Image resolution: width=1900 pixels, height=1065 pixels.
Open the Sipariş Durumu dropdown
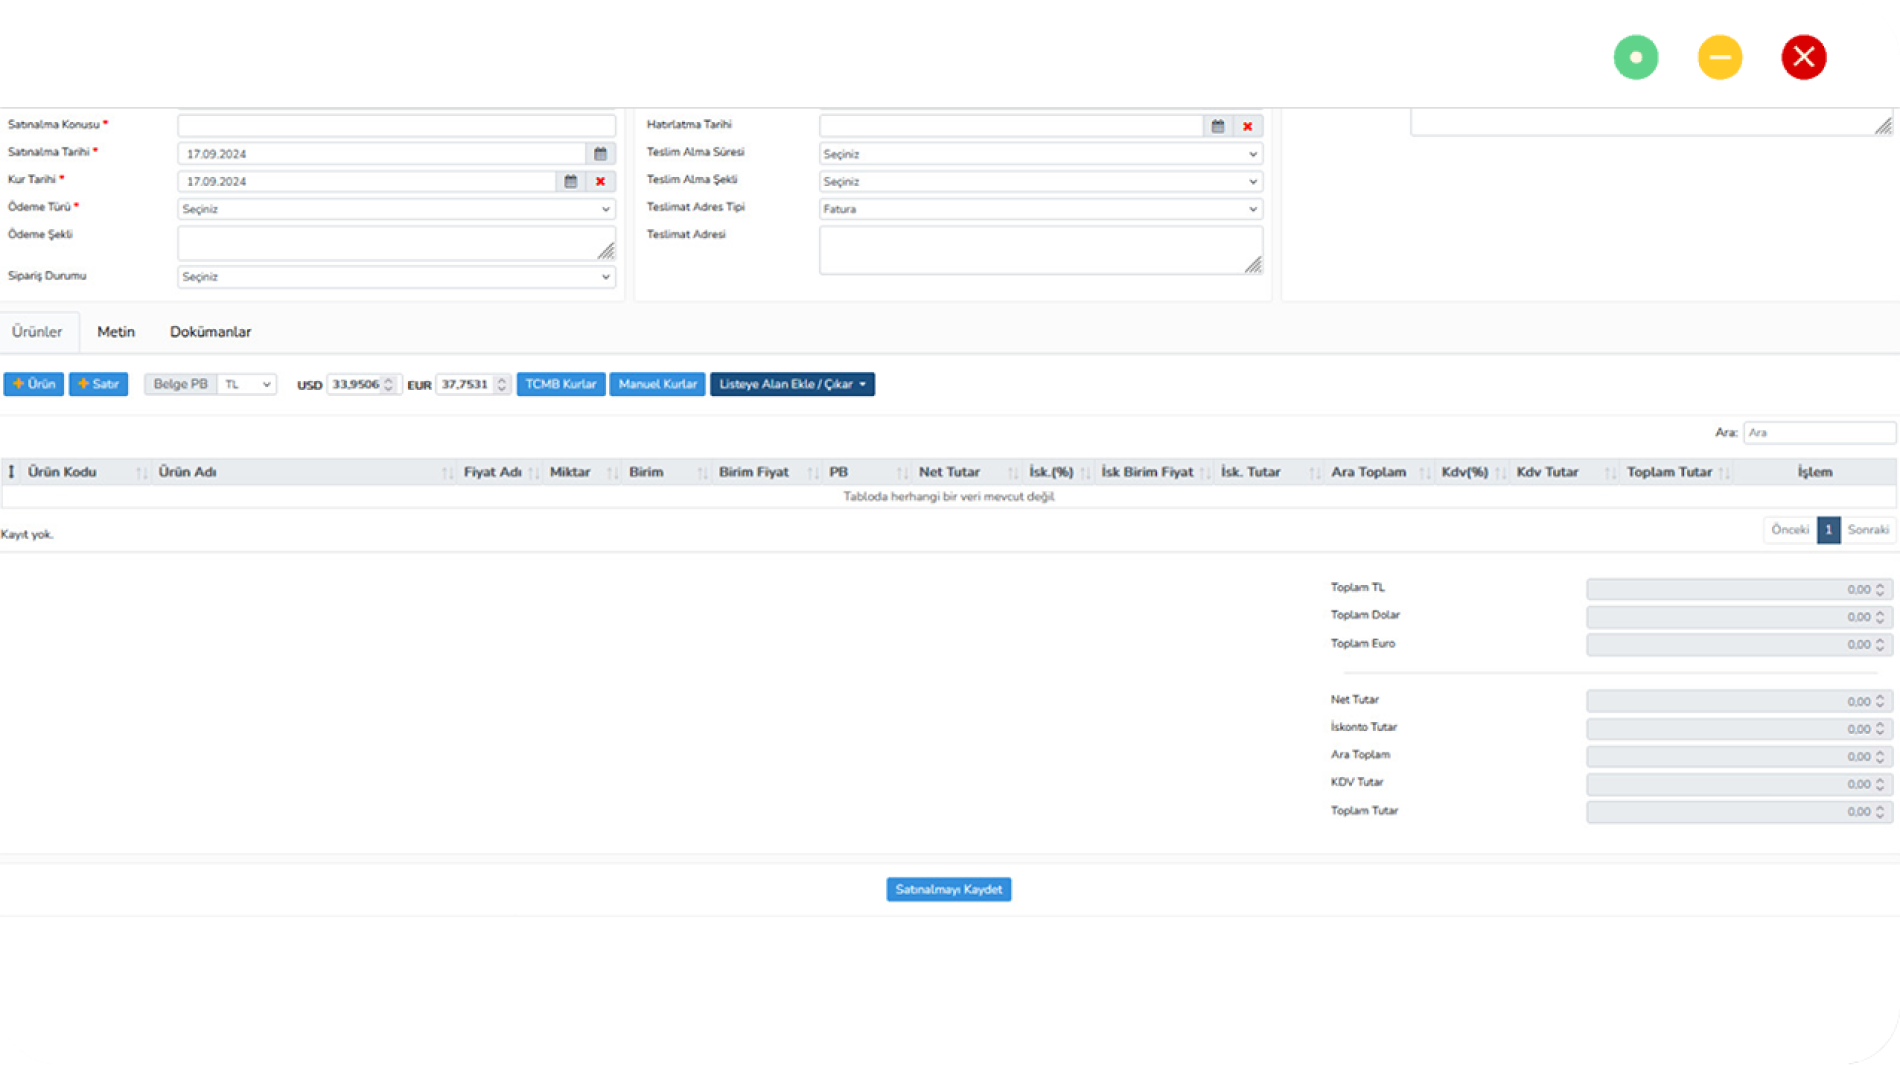[396, 277]
